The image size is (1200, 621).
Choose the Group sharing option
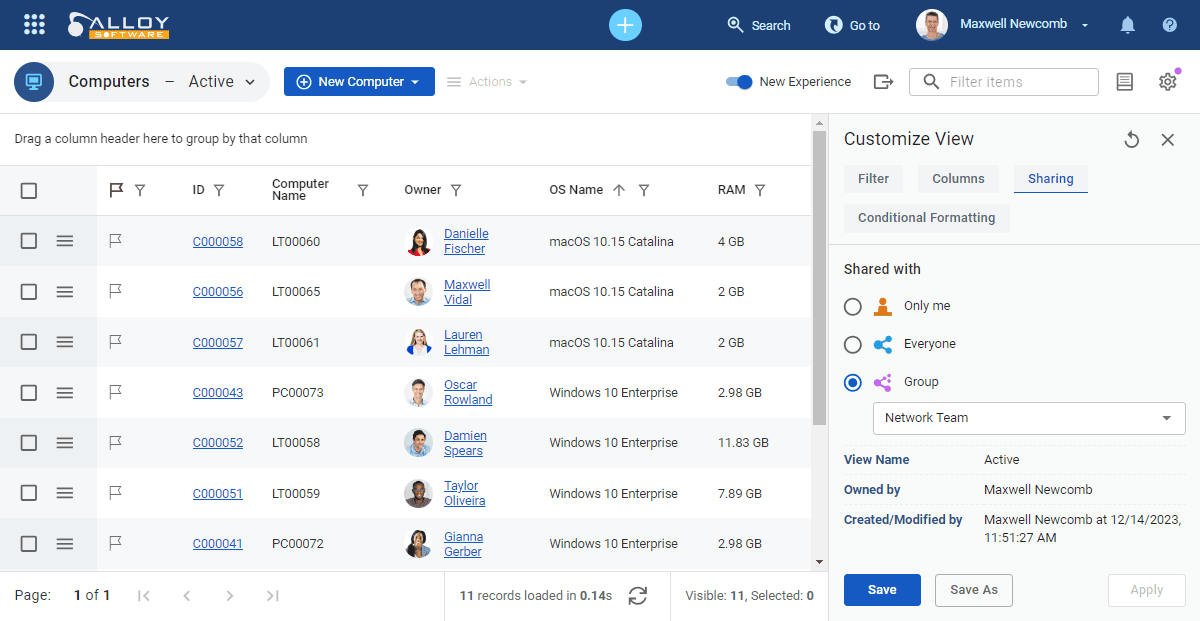click(853, 382)
